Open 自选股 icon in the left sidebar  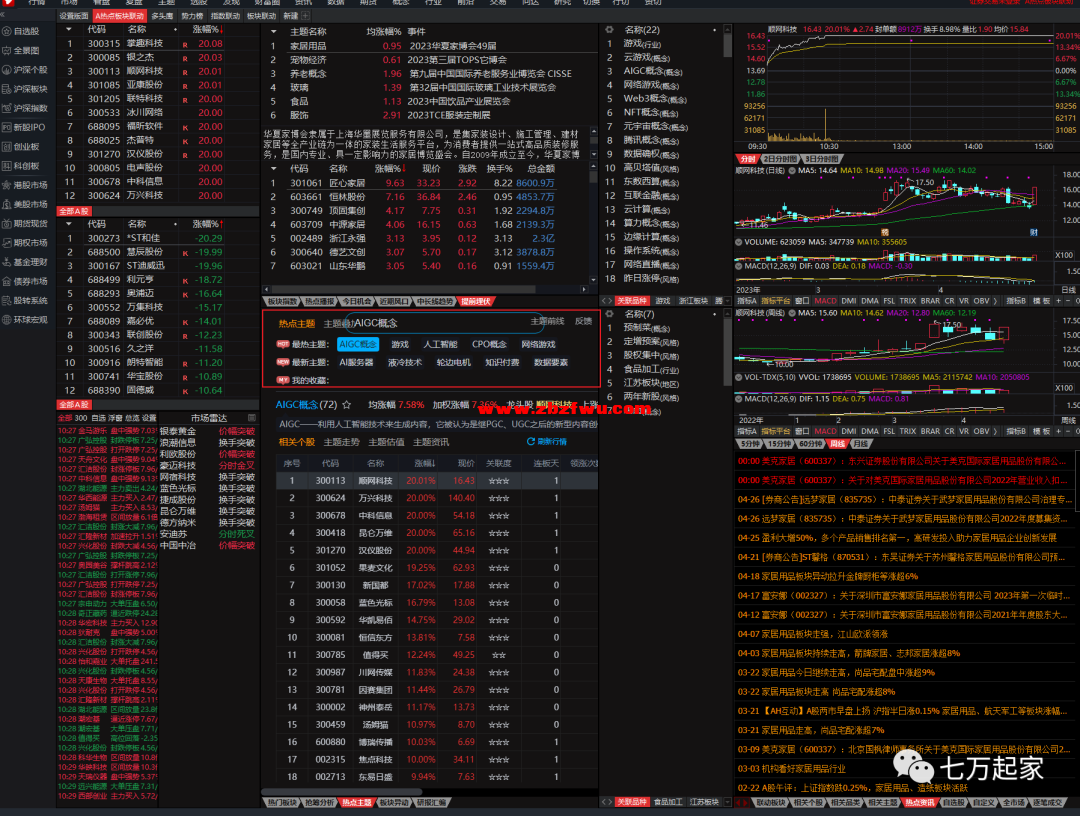pos(7,31)
